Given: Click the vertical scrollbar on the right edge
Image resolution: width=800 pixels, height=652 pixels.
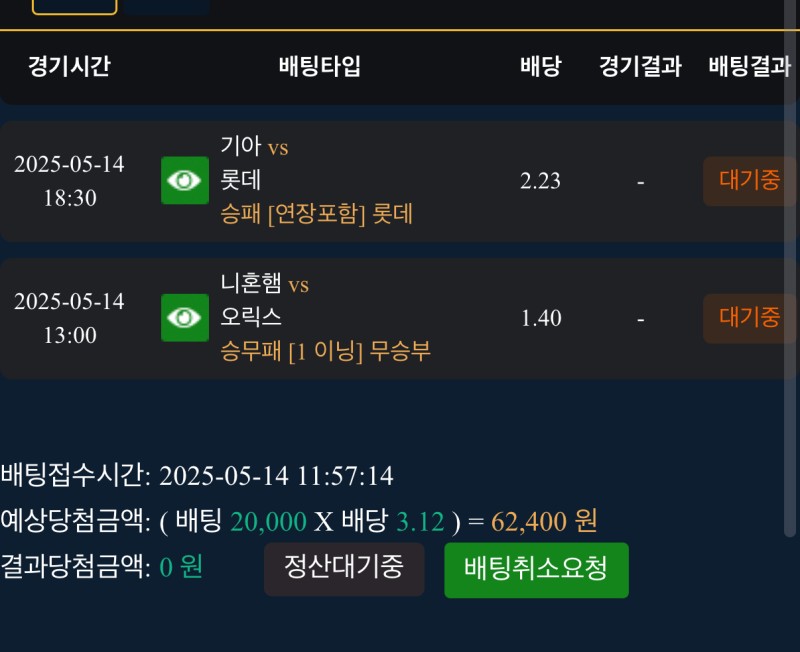Looking at the screenshot, I should pos(794,300).
